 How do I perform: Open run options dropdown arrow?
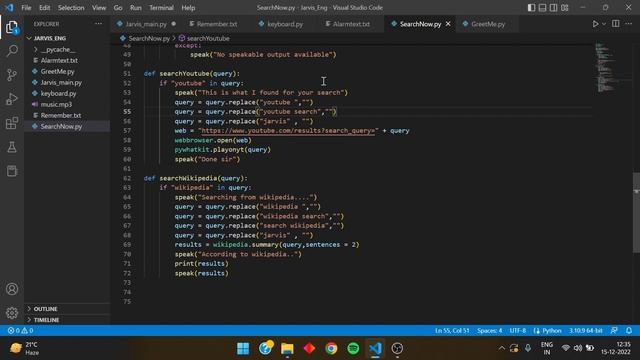pyautogui.click(x=604, y=24)
